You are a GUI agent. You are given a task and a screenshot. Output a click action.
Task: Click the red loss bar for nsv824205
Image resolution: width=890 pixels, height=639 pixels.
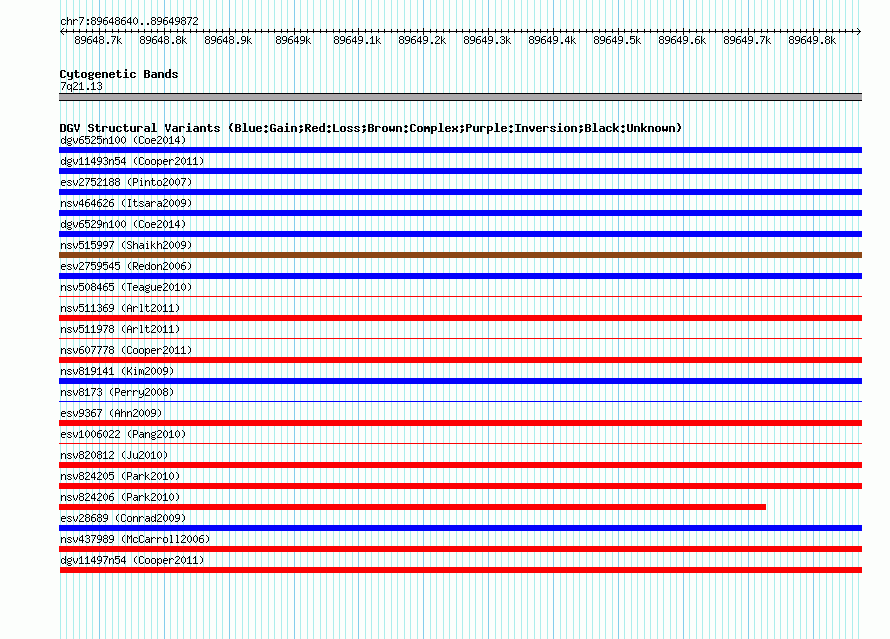(x=460, y=486)
